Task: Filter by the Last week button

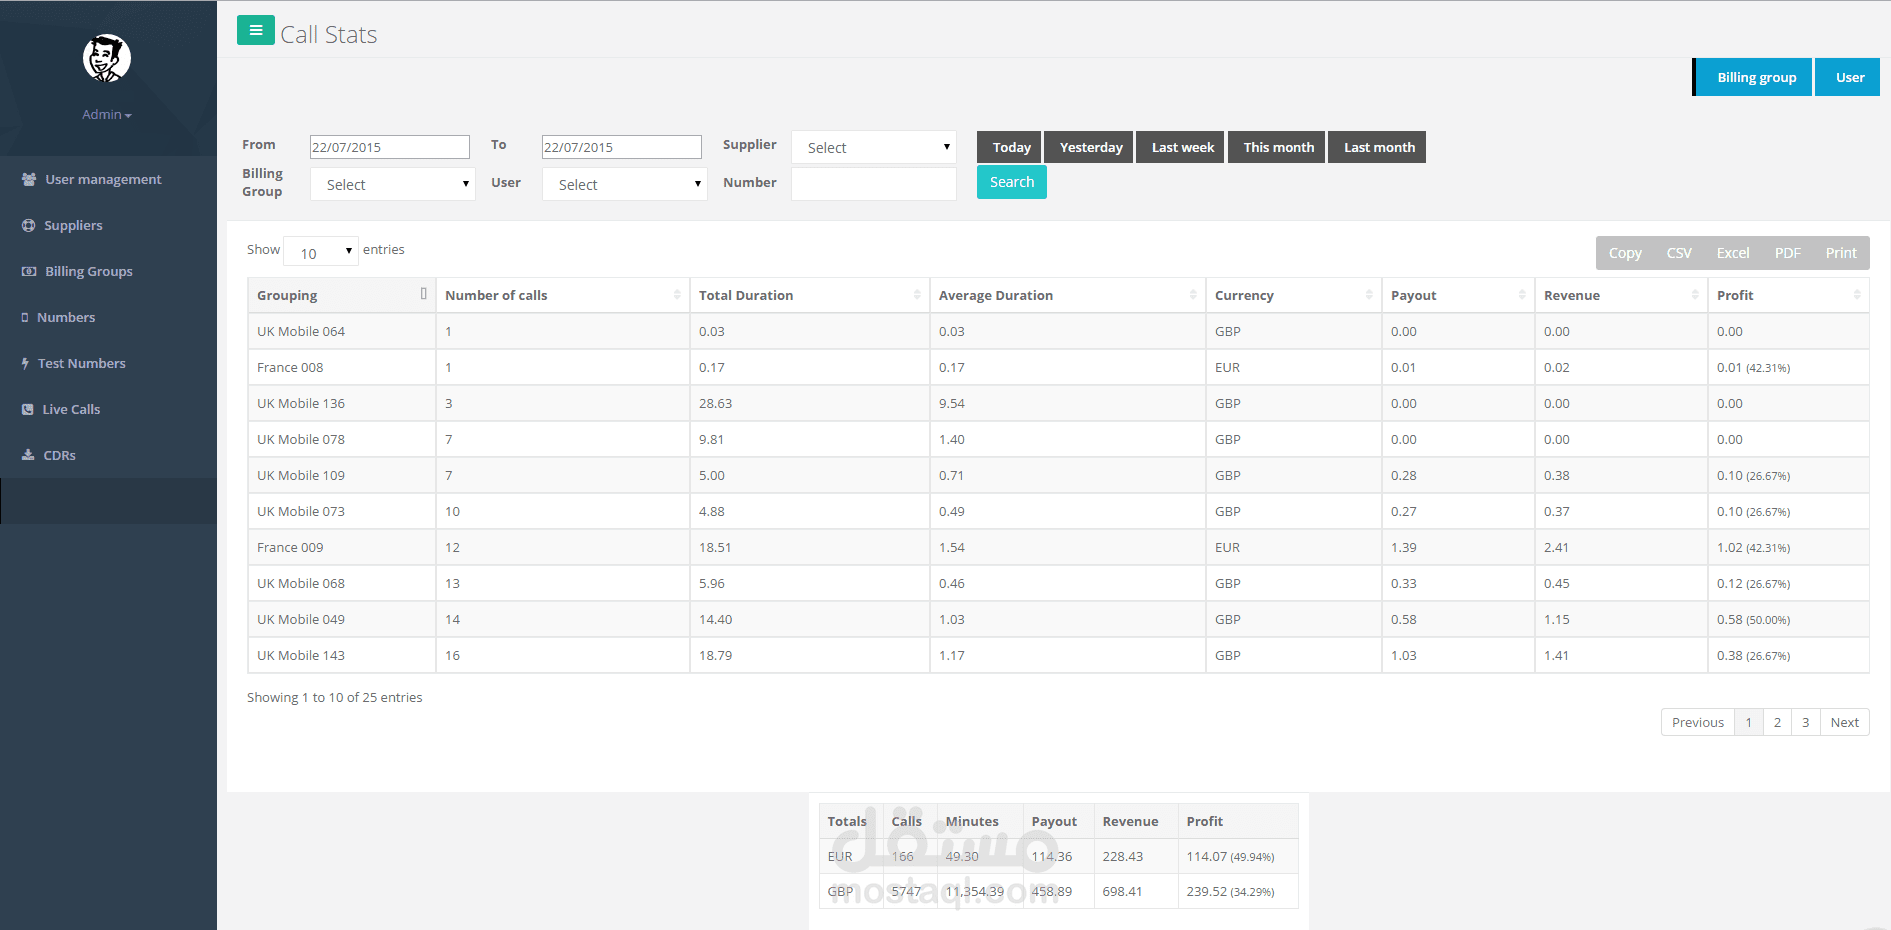Action: [1182, 147]
